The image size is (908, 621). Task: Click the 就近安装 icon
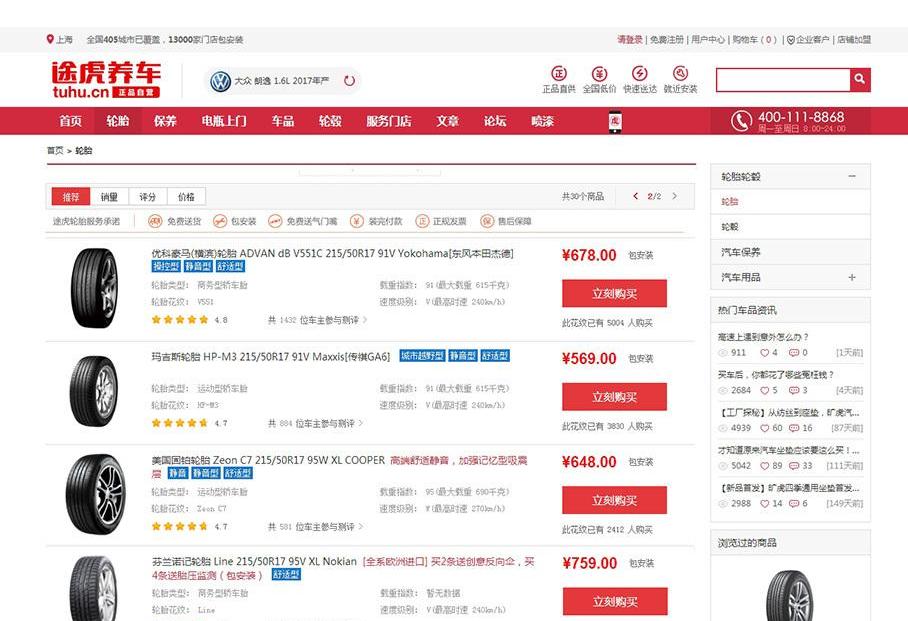pos(680,73)
